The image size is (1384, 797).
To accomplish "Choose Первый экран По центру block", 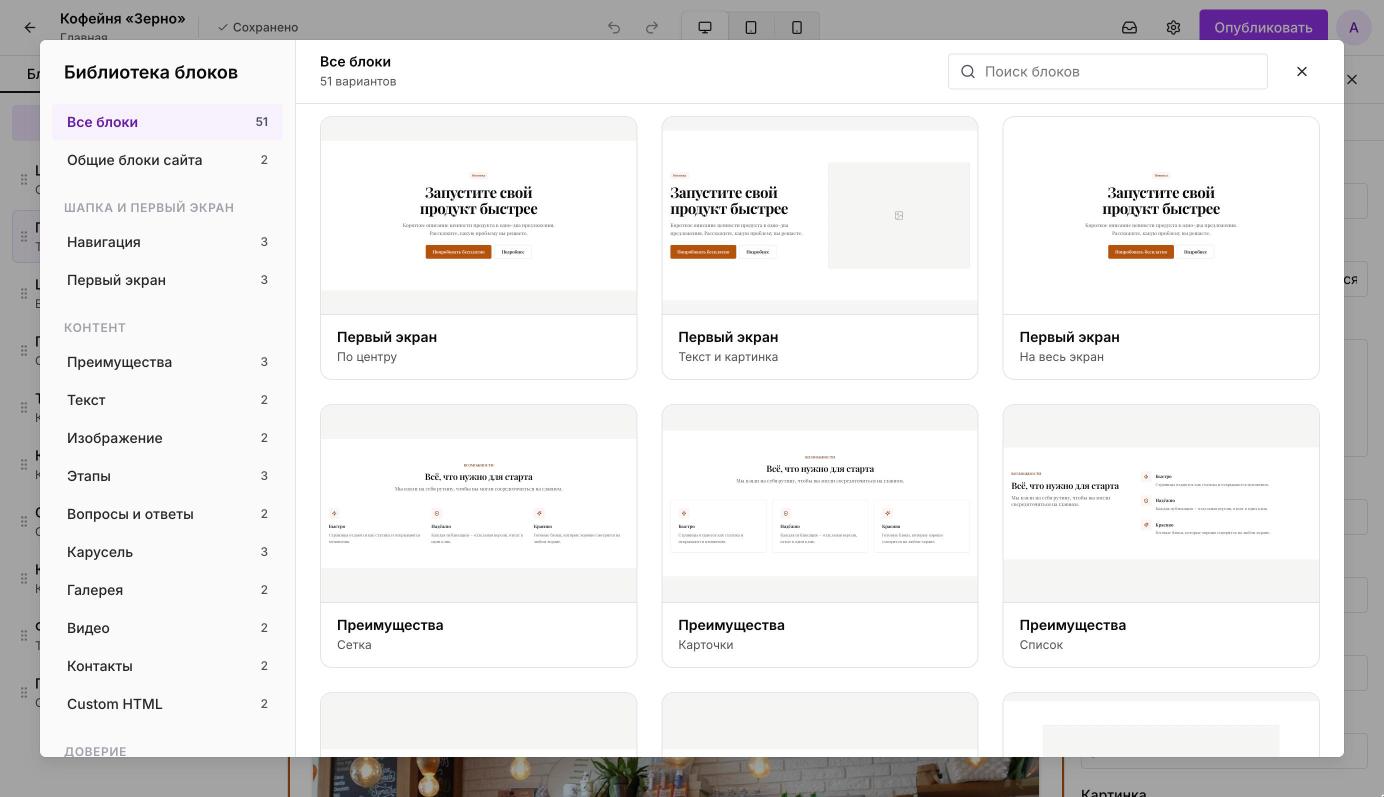I will click(x=478, y=248).
